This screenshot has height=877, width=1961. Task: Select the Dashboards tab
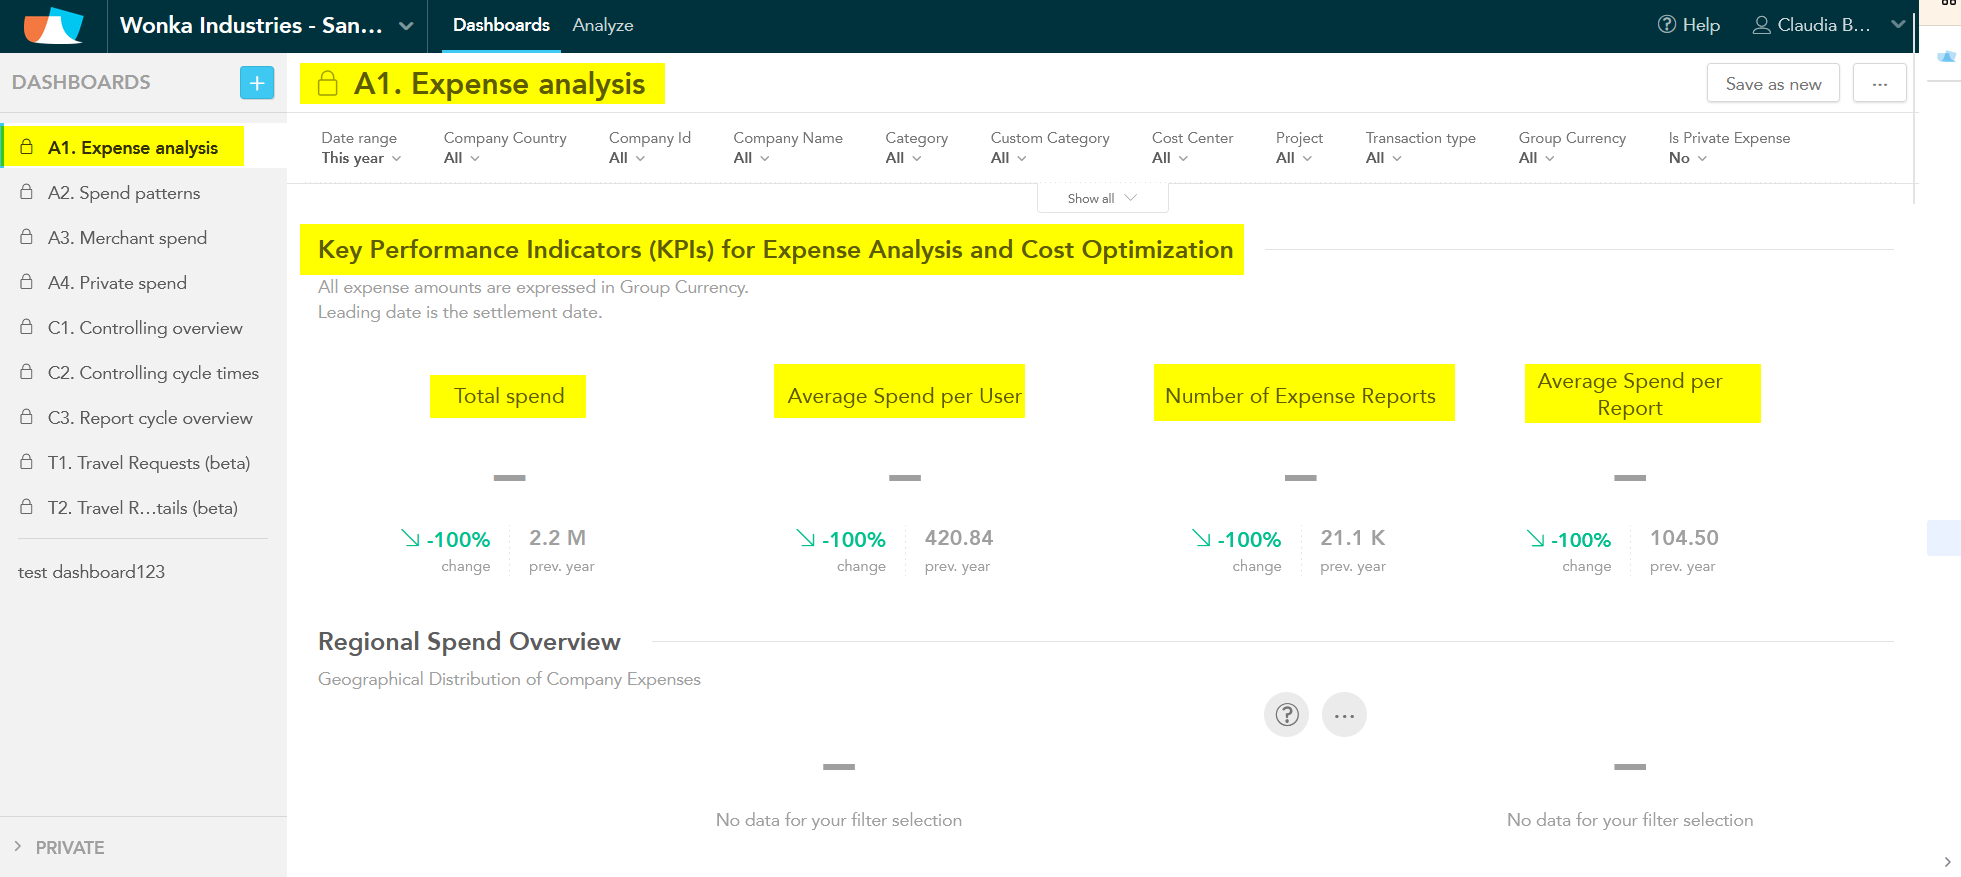[x=501, y=25]
